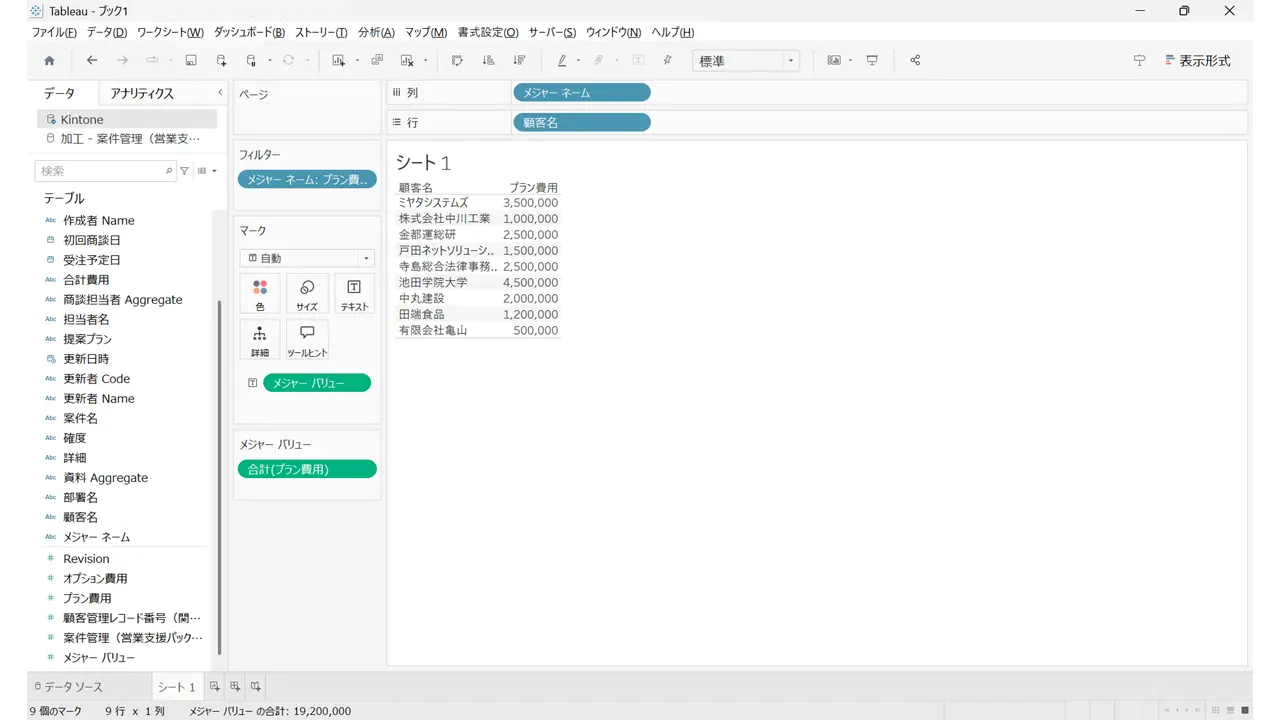Click the share workbook icon

click(915, 61)
